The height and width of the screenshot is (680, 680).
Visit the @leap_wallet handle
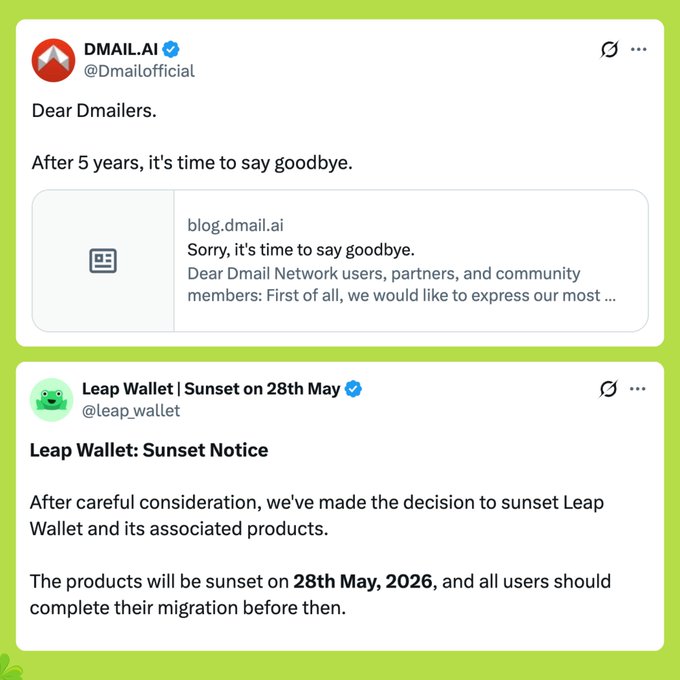(x=131, y=410)
